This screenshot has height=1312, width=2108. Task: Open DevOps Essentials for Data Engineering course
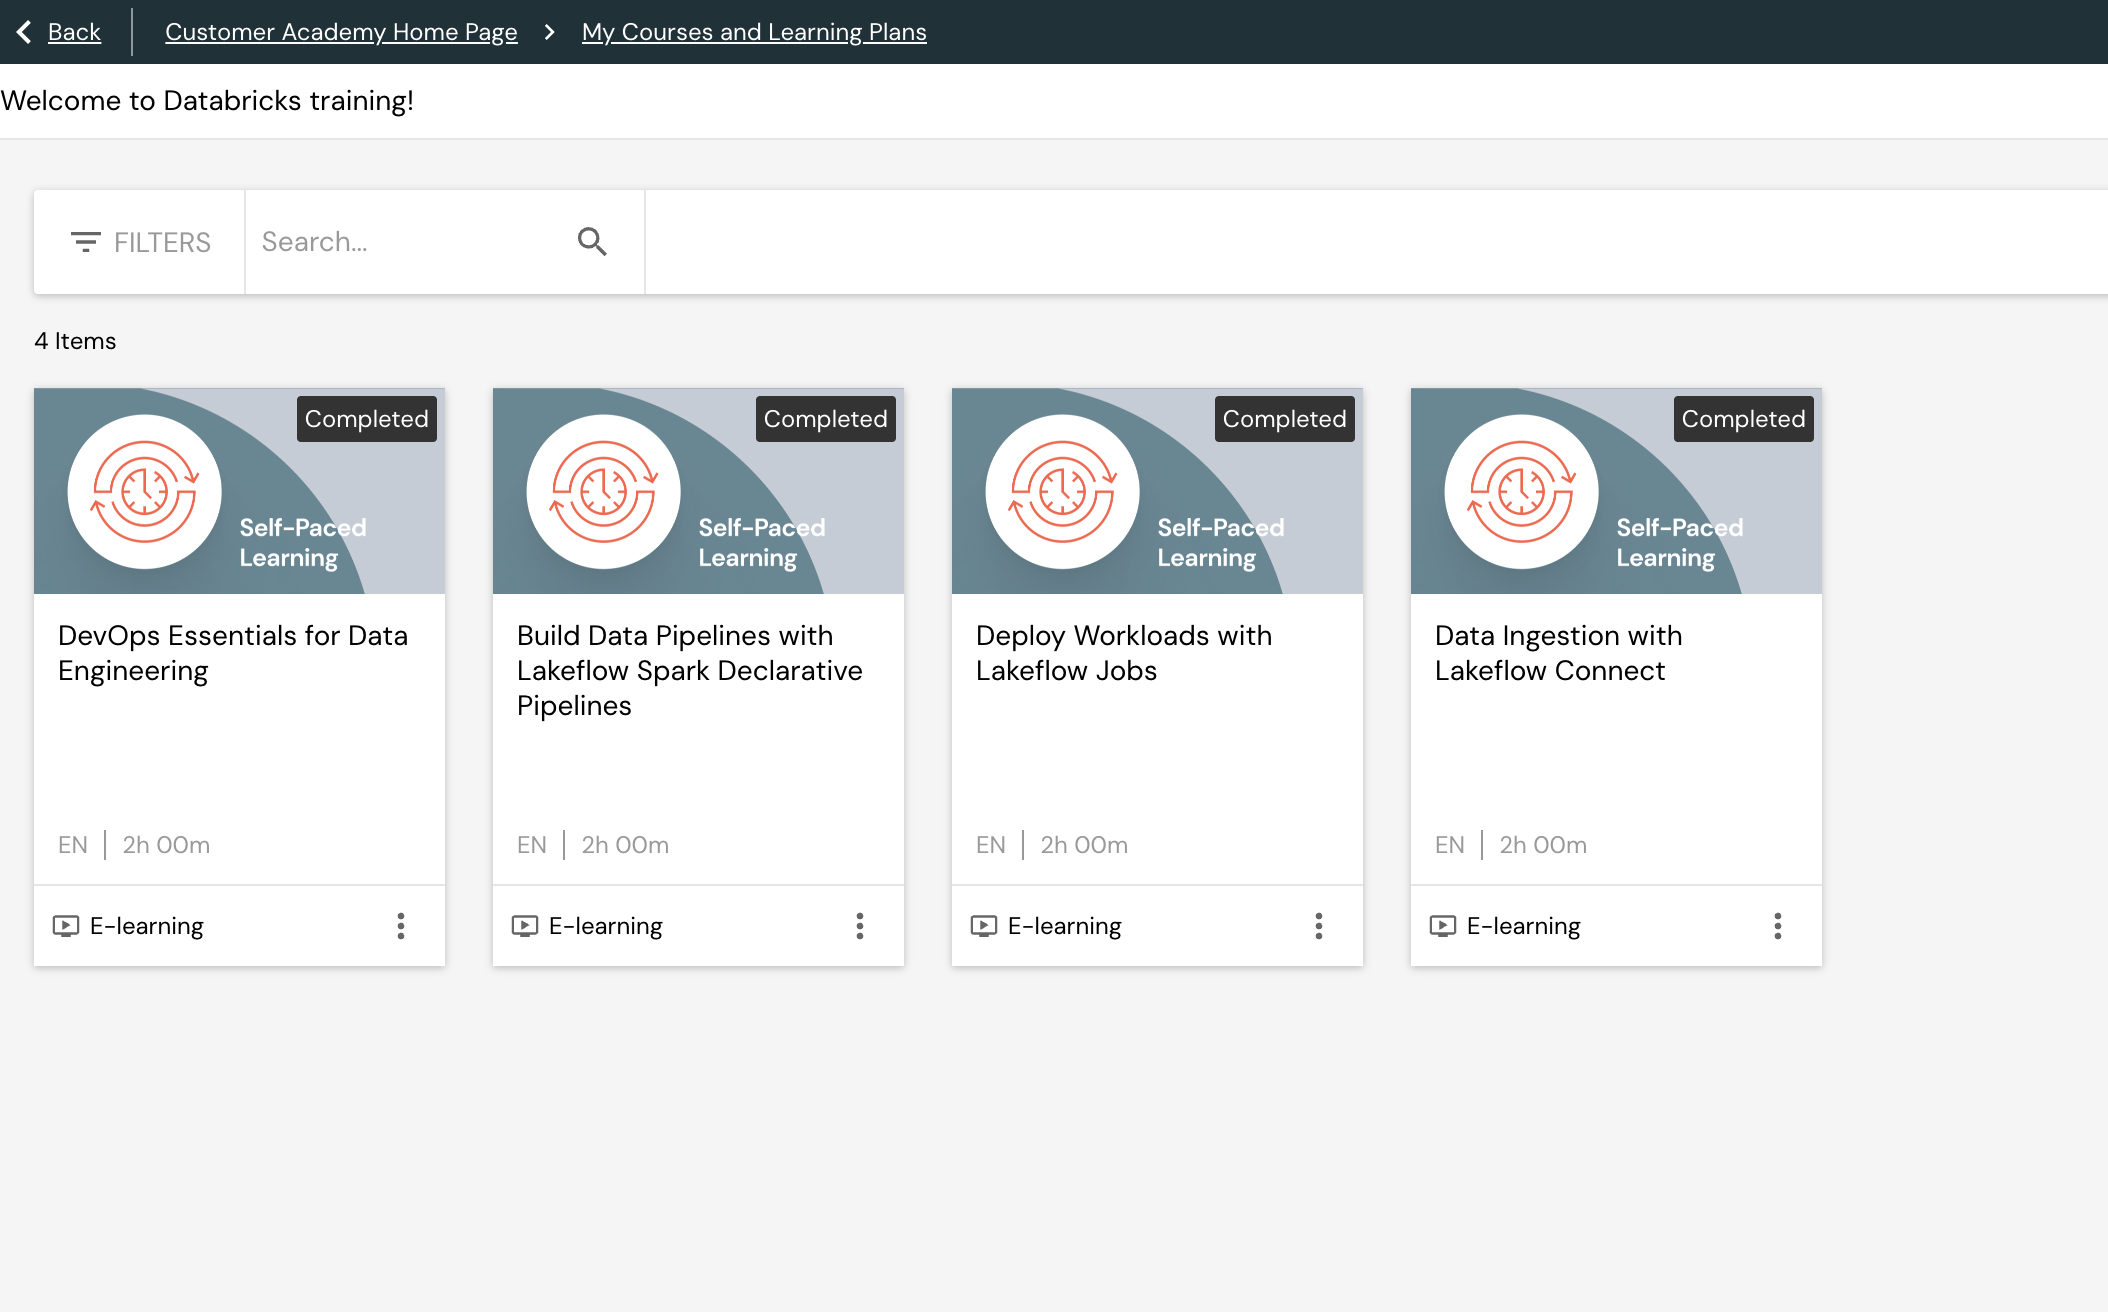[x=233, y=653]
